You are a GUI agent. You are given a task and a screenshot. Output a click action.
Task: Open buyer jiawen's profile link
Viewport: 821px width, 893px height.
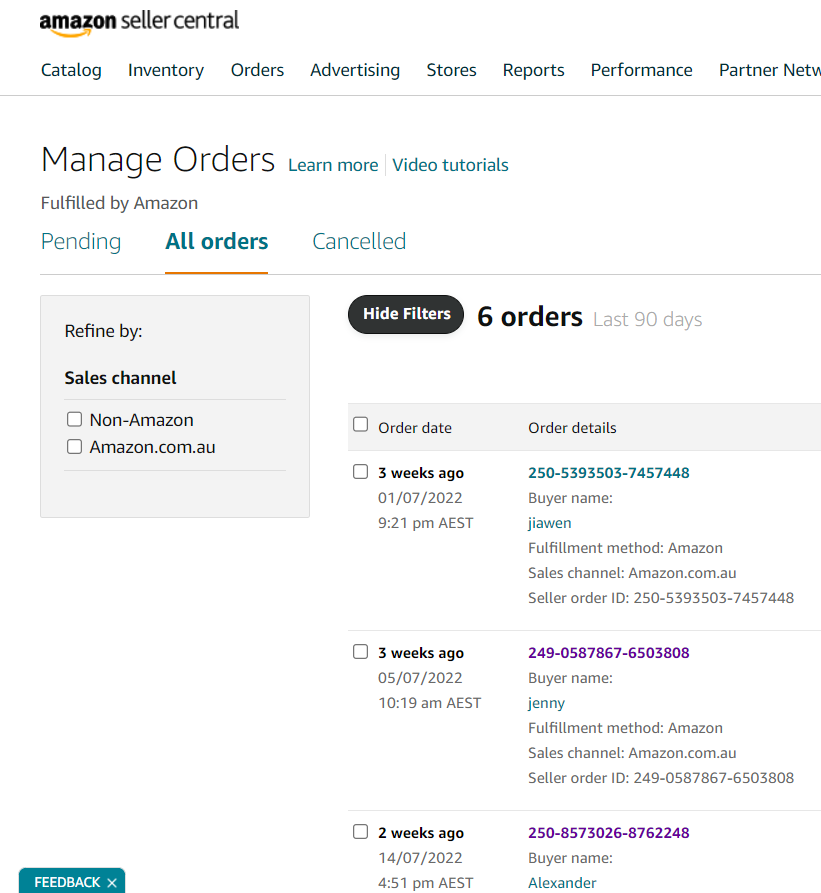click(550, 523)
